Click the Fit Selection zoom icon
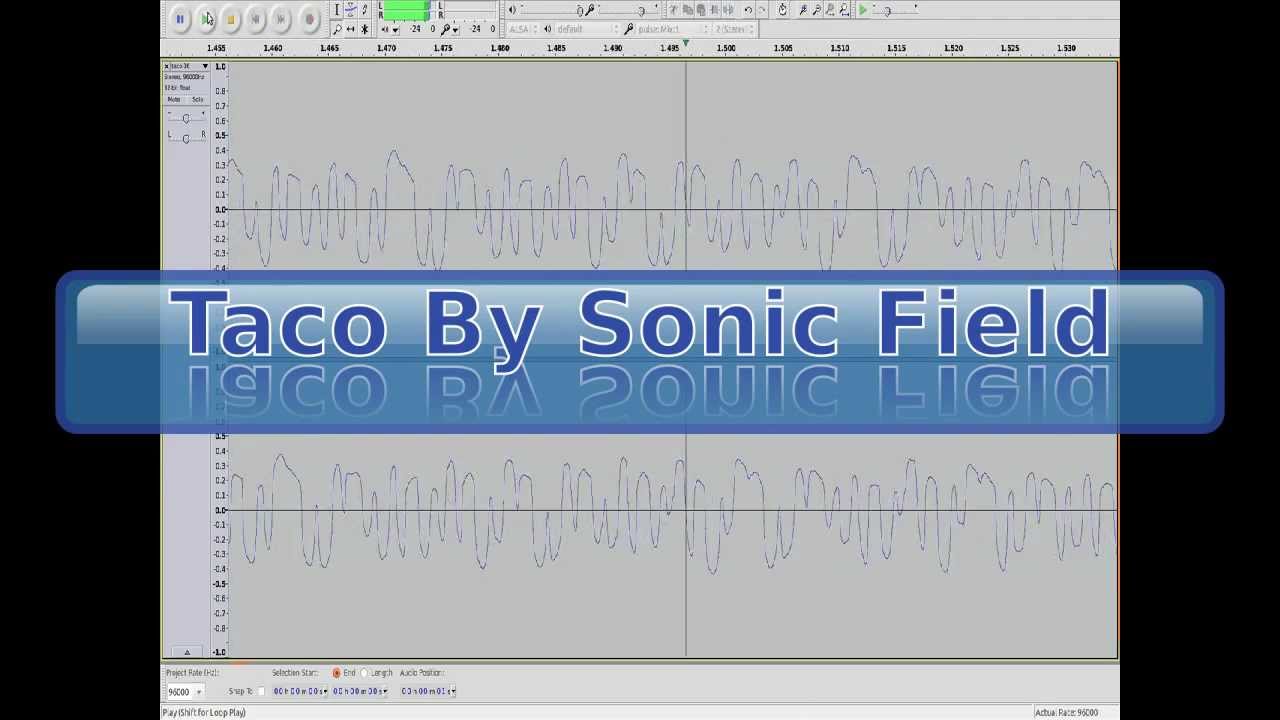The image size is (1280, 720). tap(831, 10)
